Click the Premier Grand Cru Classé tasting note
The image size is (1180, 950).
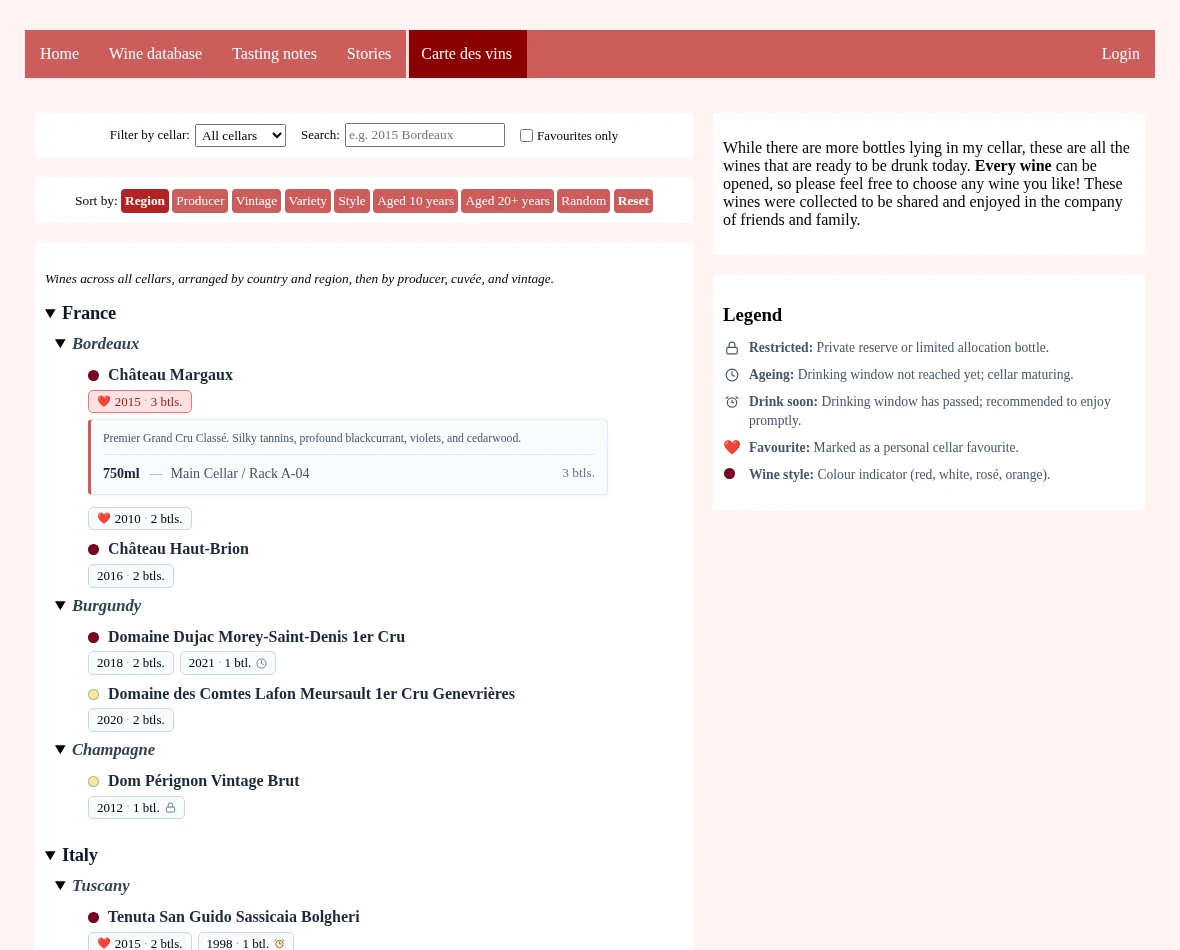click(x=312, y=438)
